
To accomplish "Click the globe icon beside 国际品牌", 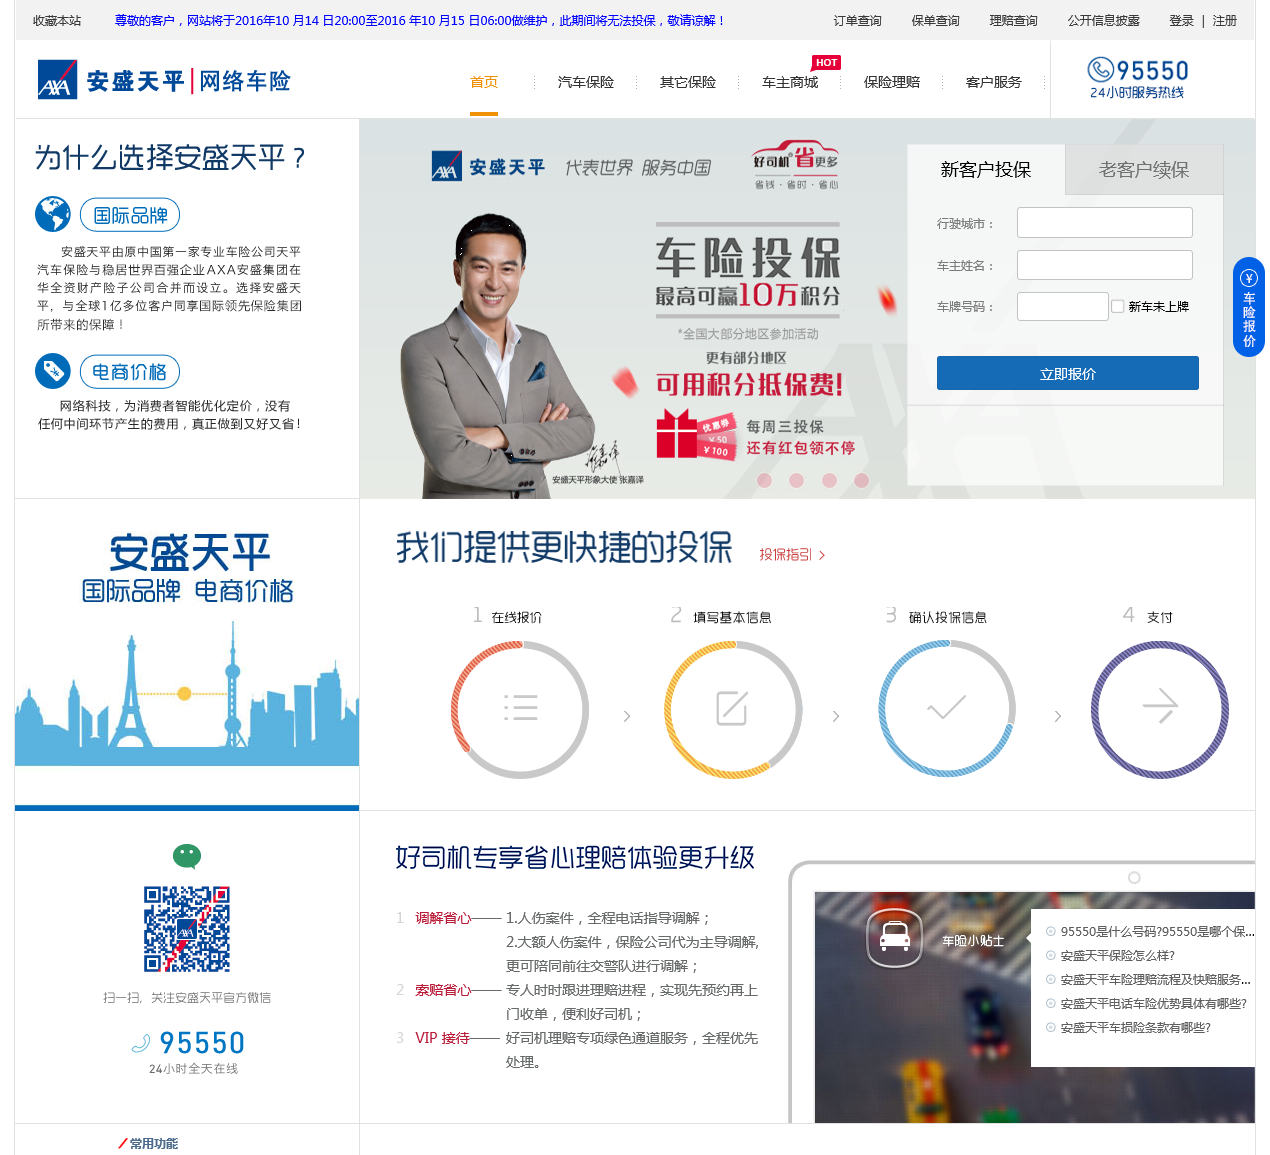I will pyautogui.click(x=53, y=214).
